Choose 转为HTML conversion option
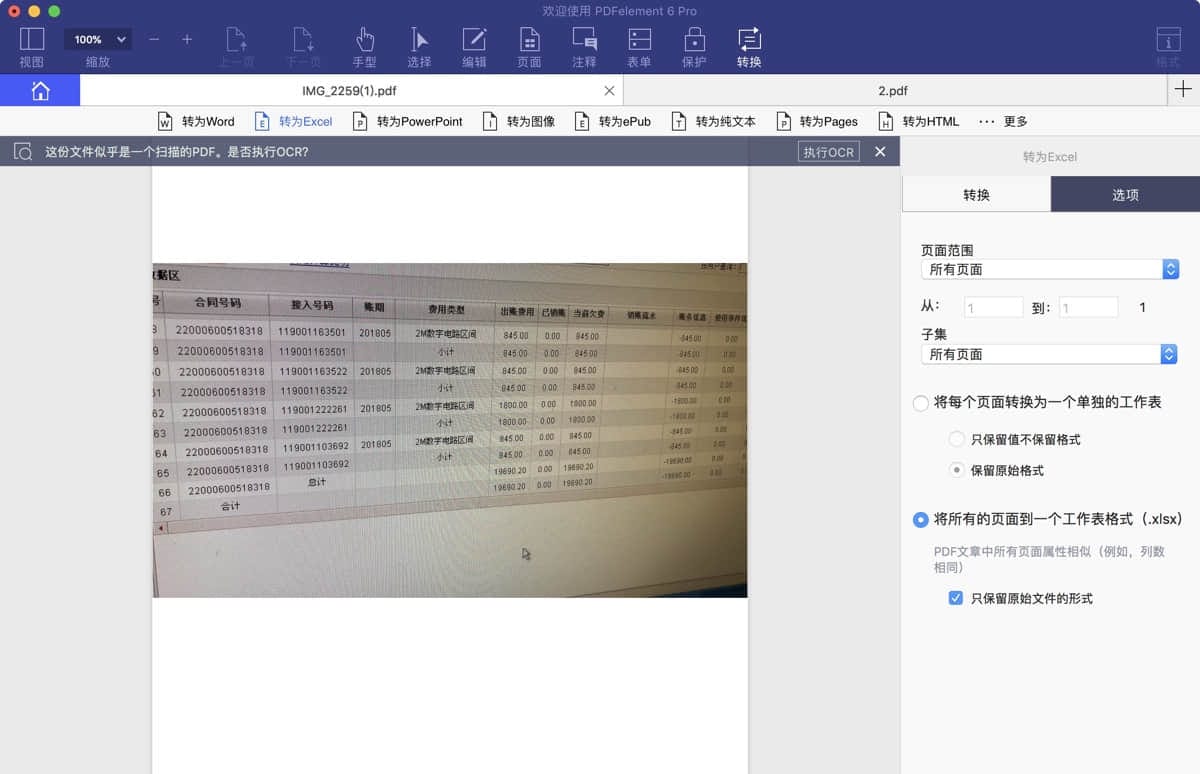This screenshot has width=1200, height=774. pos(918,121)
